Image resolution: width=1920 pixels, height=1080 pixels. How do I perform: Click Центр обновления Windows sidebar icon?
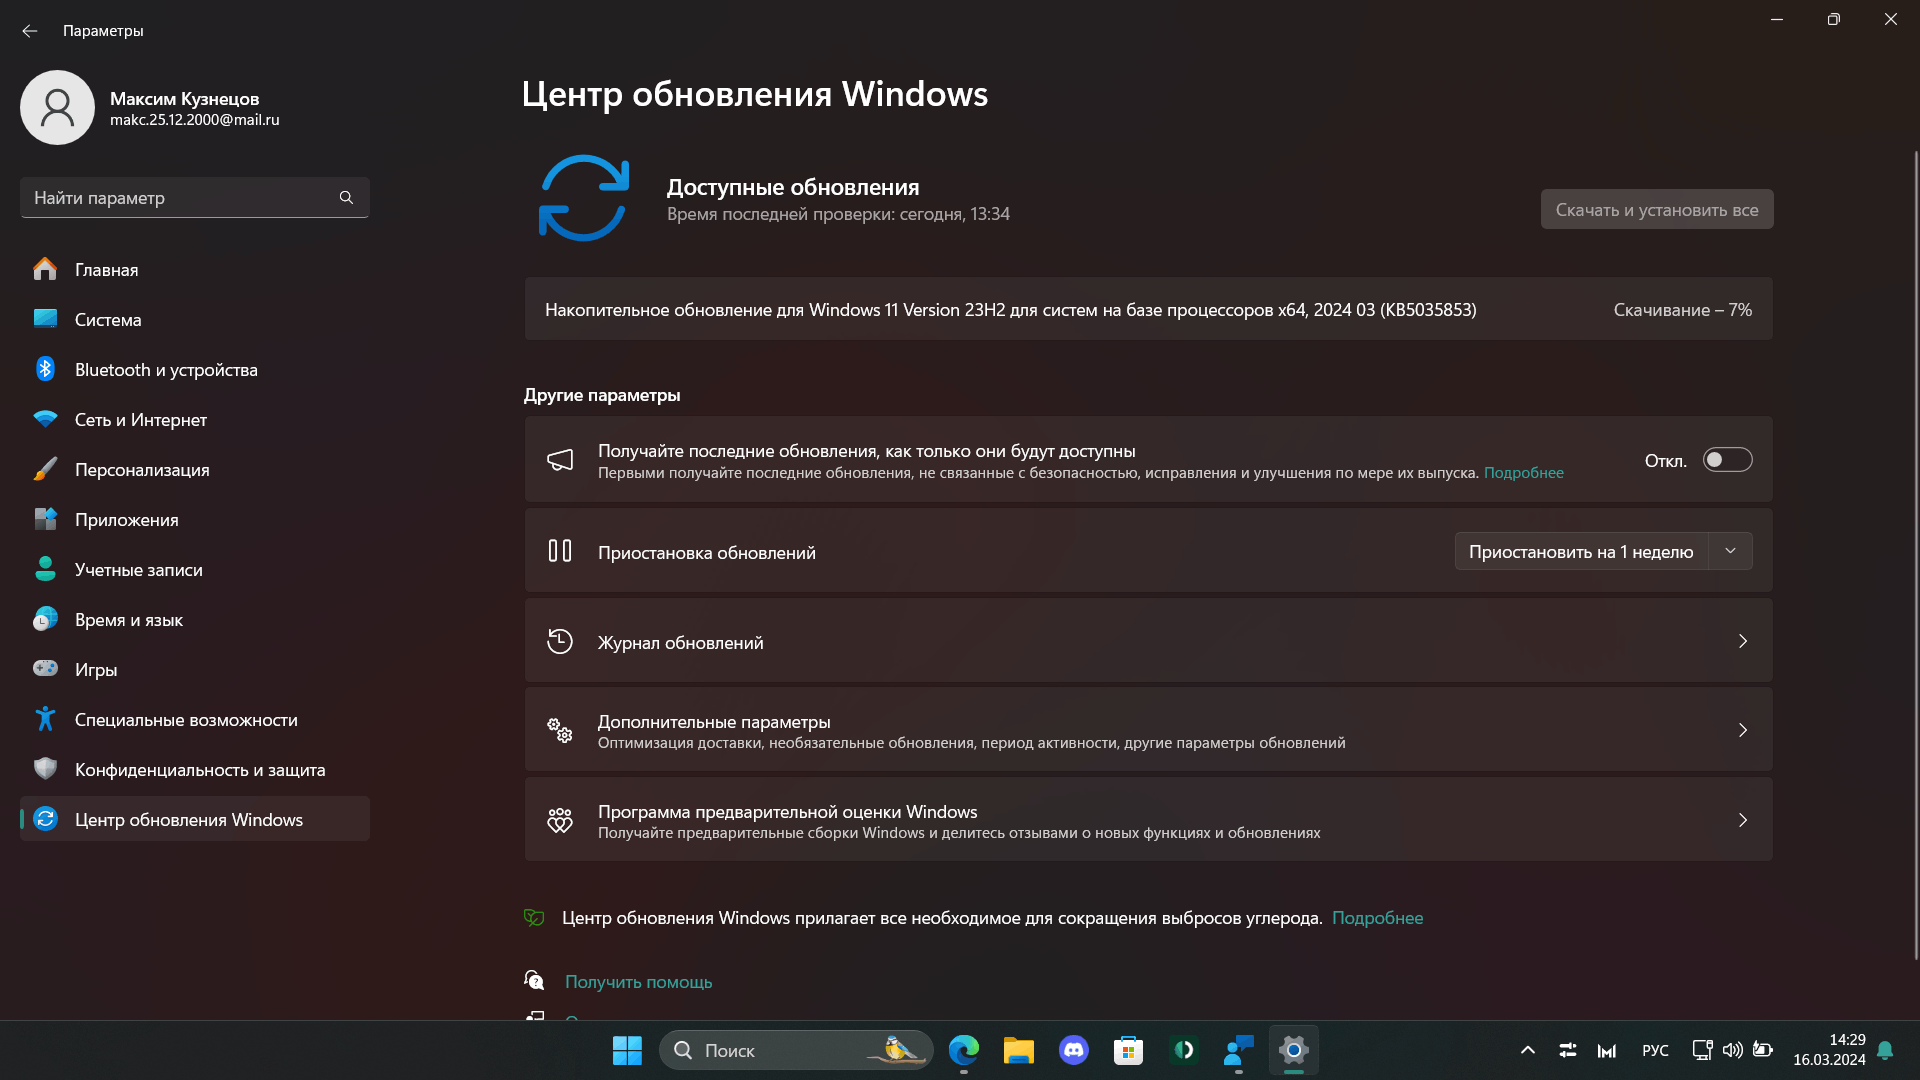tap(45, 819)
